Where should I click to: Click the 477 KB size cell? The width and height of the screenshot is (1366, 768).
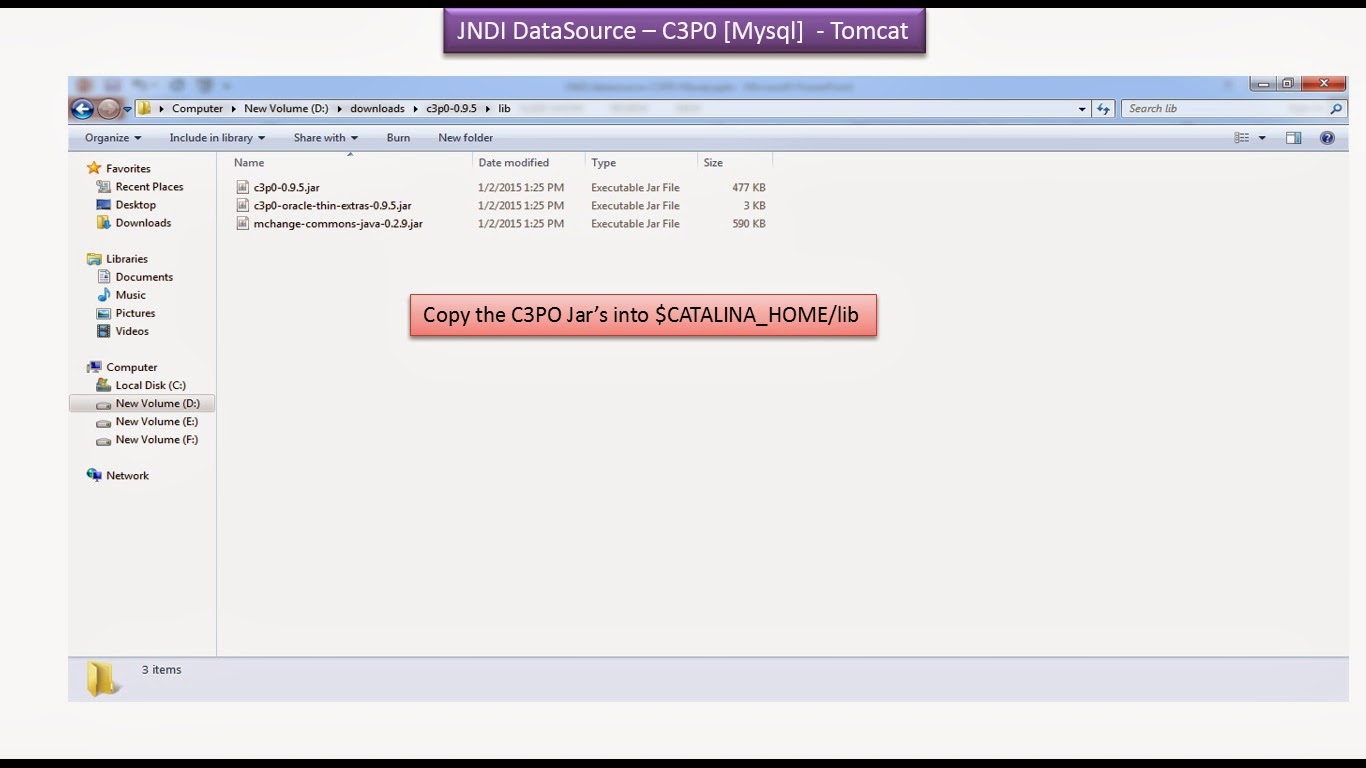tap(749, 187)
